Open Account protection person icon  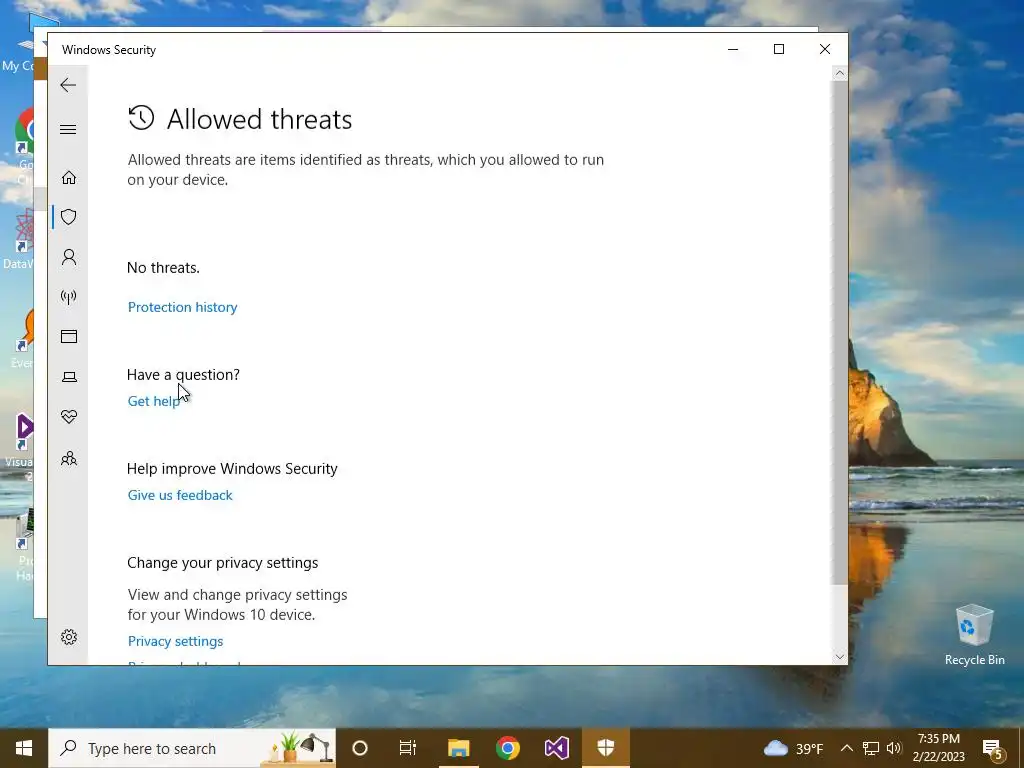[x=69, y=257]
